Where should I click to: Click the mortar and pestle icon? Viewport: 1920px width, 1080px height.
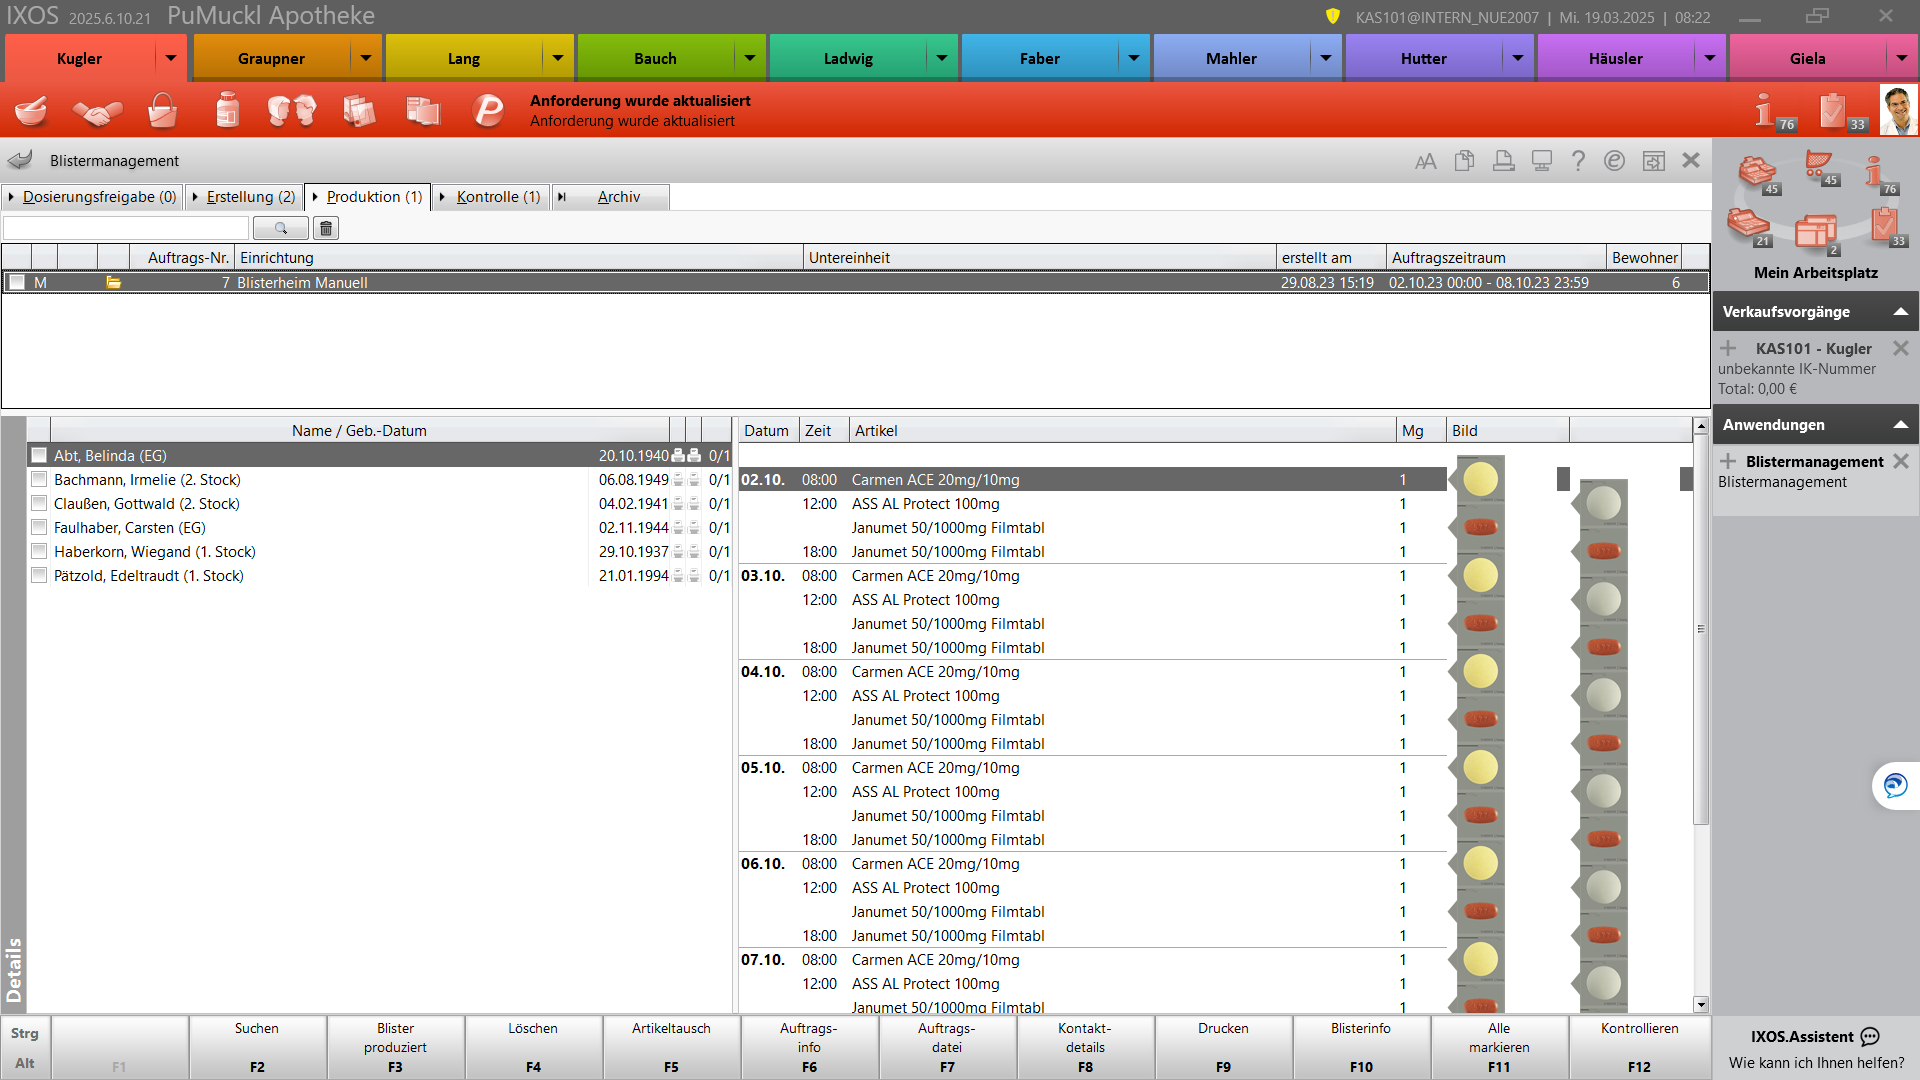coord(32,110)
